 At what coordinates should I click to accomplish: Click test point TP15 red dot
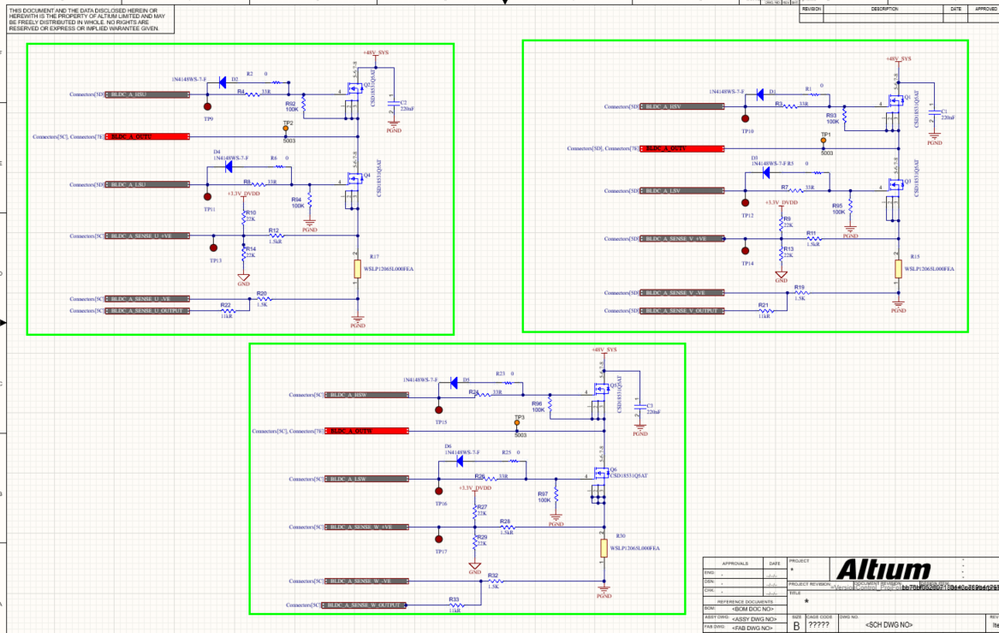[438, 410]
